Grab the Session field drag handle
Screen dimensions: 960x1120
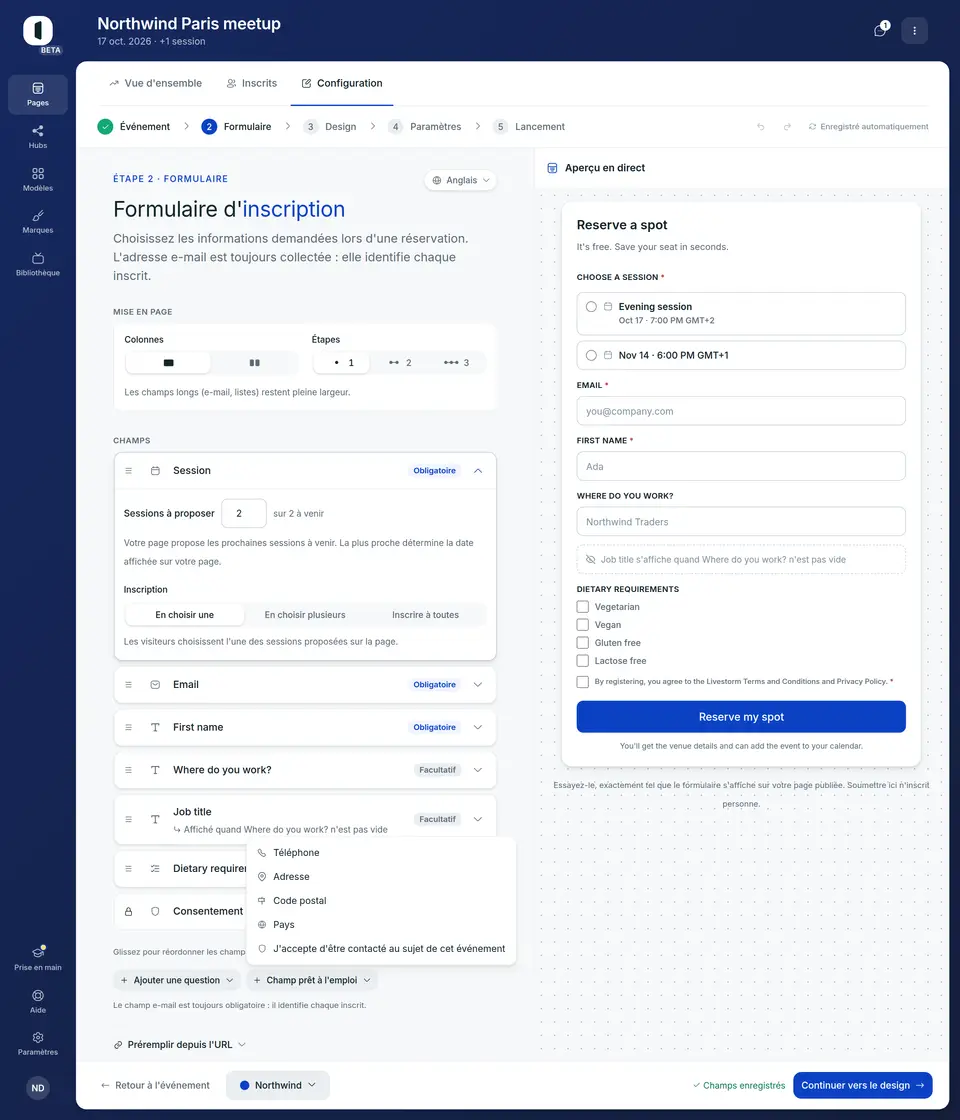pos(129,471)
